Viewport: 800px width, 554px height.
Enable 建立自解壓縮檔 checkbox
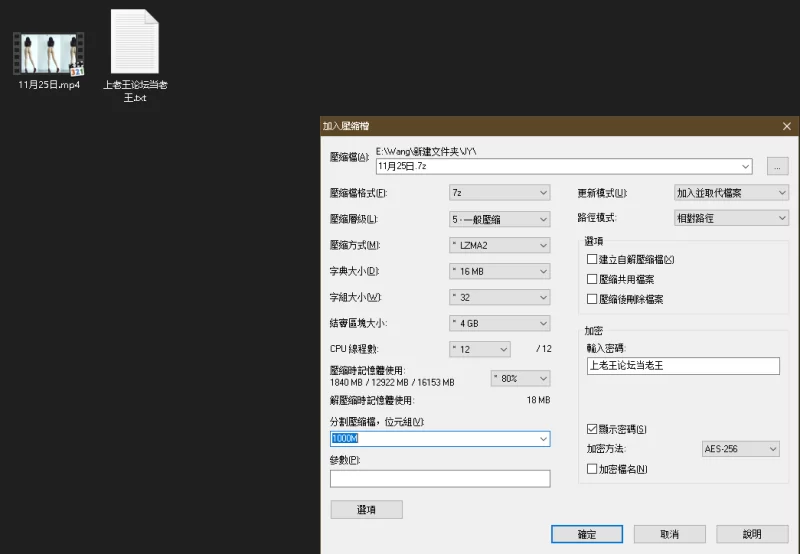coord(592,259)
